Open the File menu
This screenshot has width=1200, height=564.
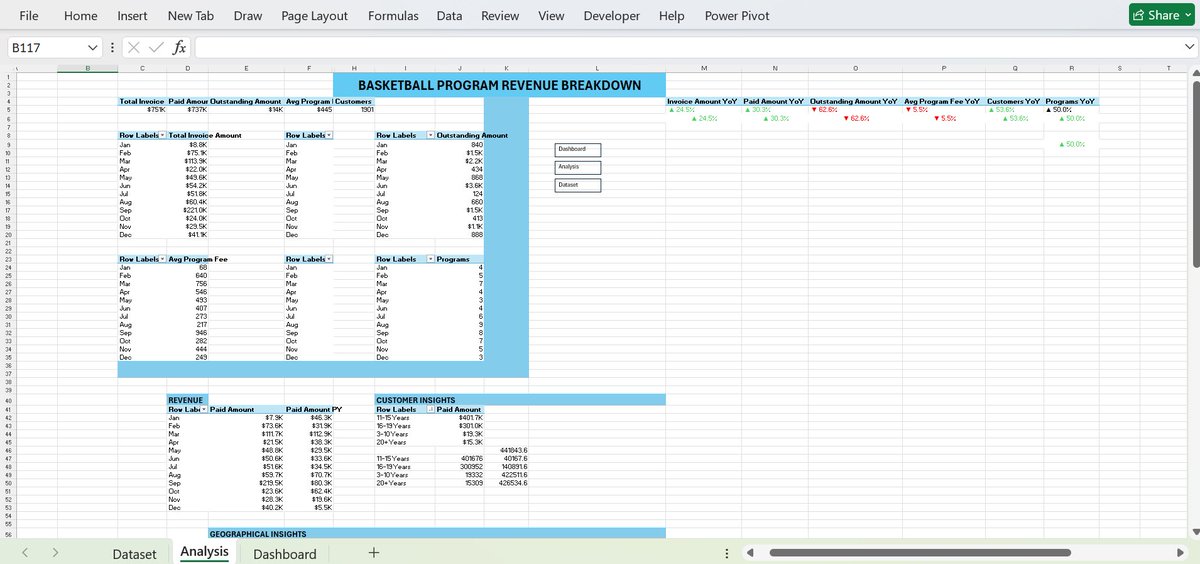pos(29,15)
